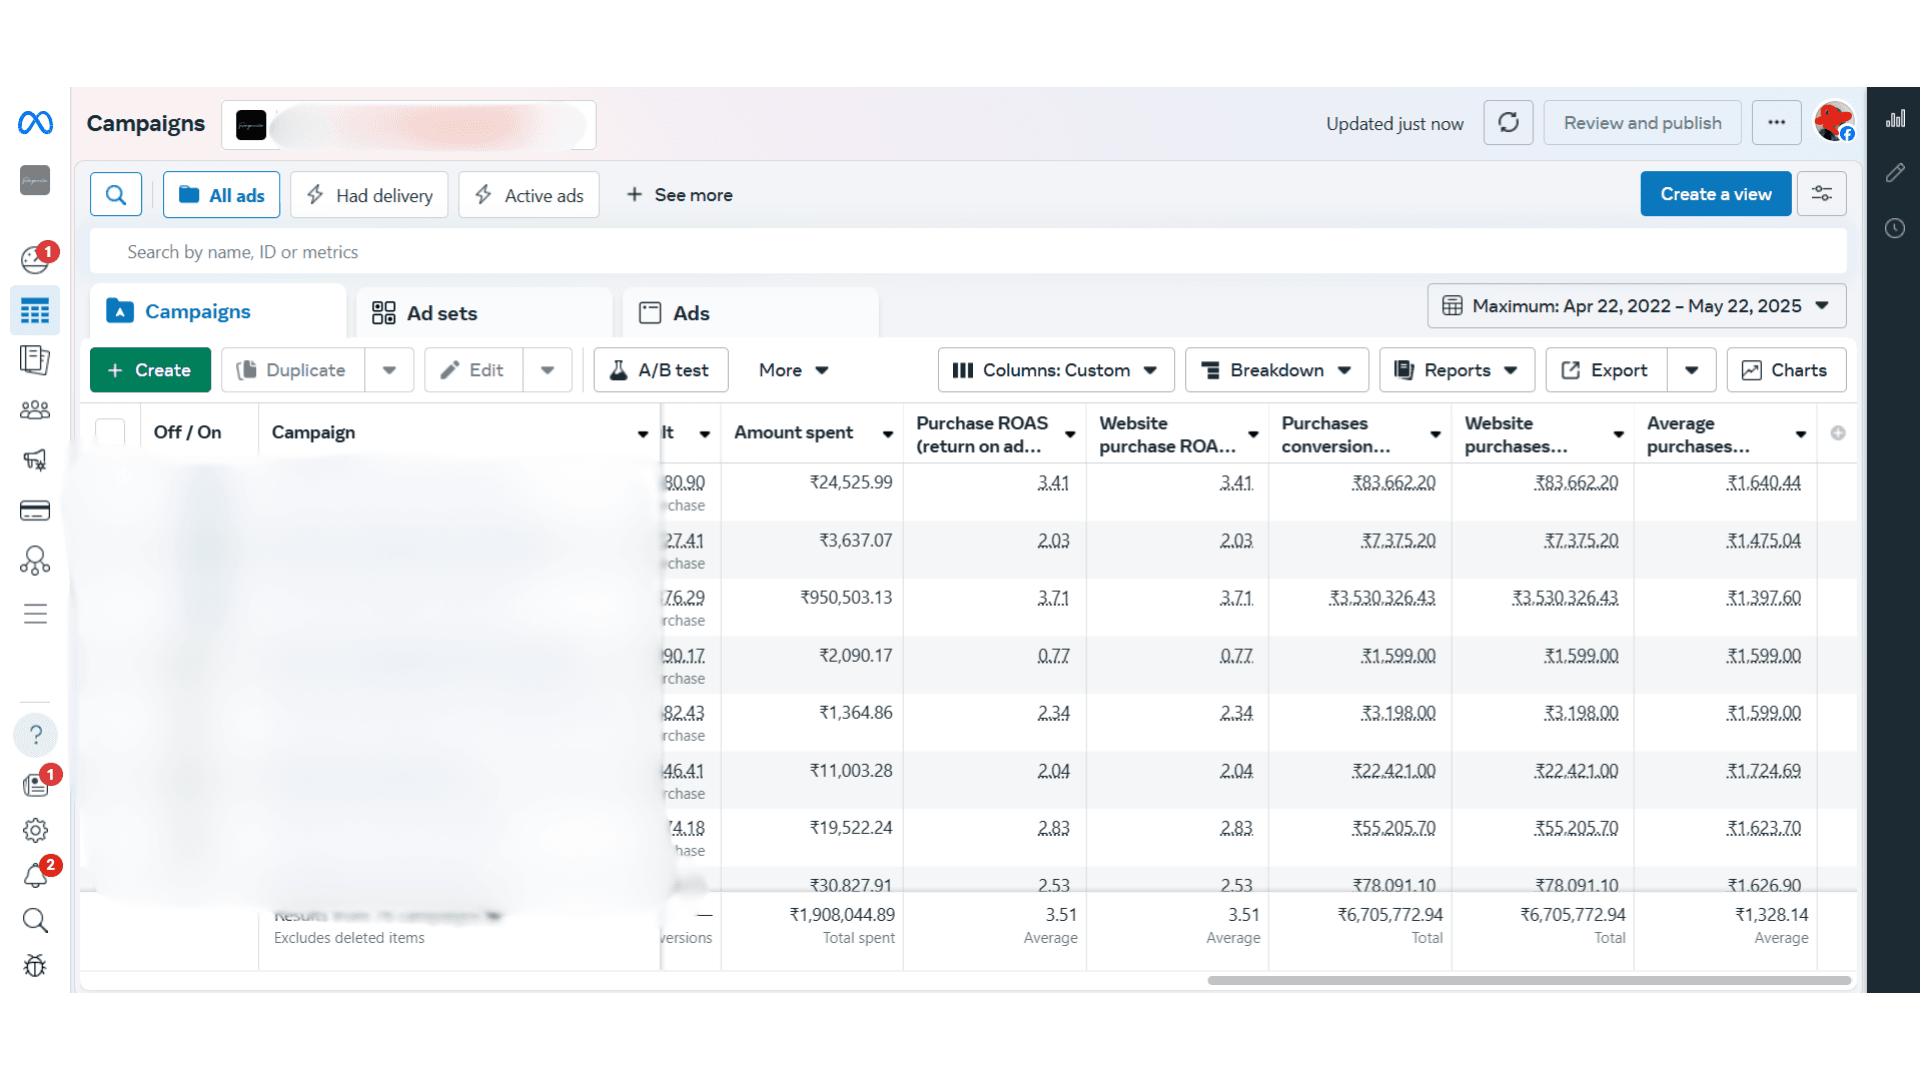Switch to the Ads tab
The height and width of the screenshot is (1080, 1920).
click(690, 313)
